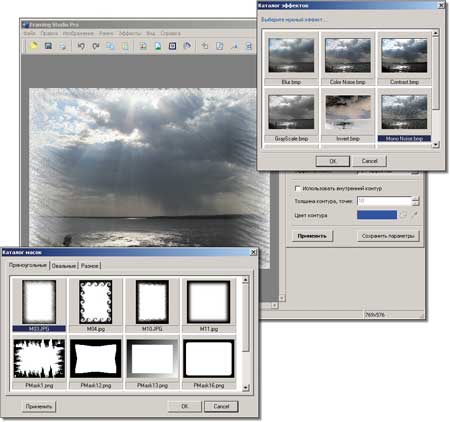Click the last icon in the toolbar
The height and width of the screenshot is (422, 450).
click(x=249, y=46)
